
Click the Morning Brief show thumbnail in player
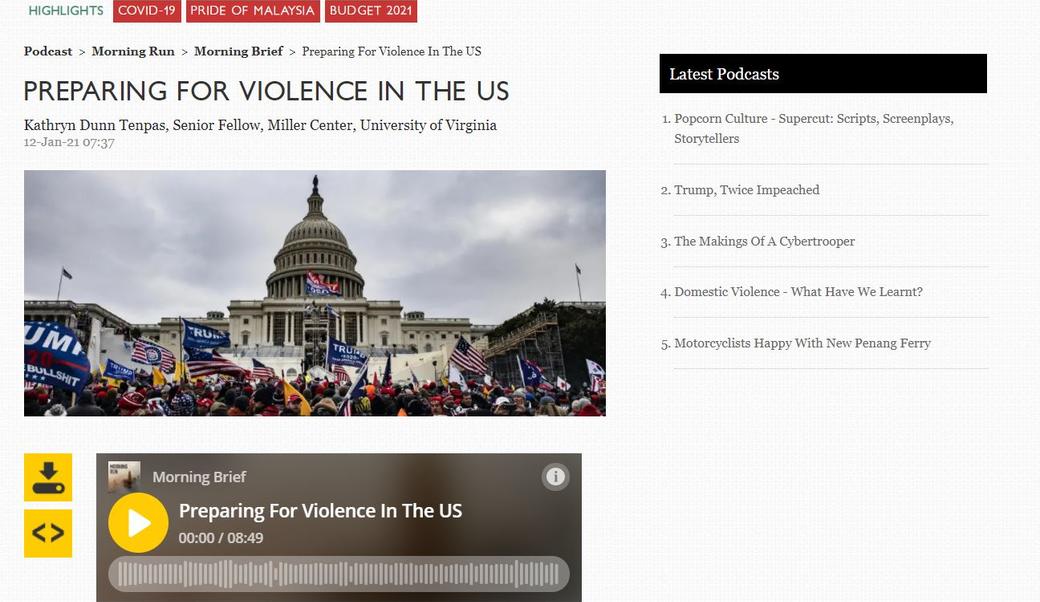point(125,477)
